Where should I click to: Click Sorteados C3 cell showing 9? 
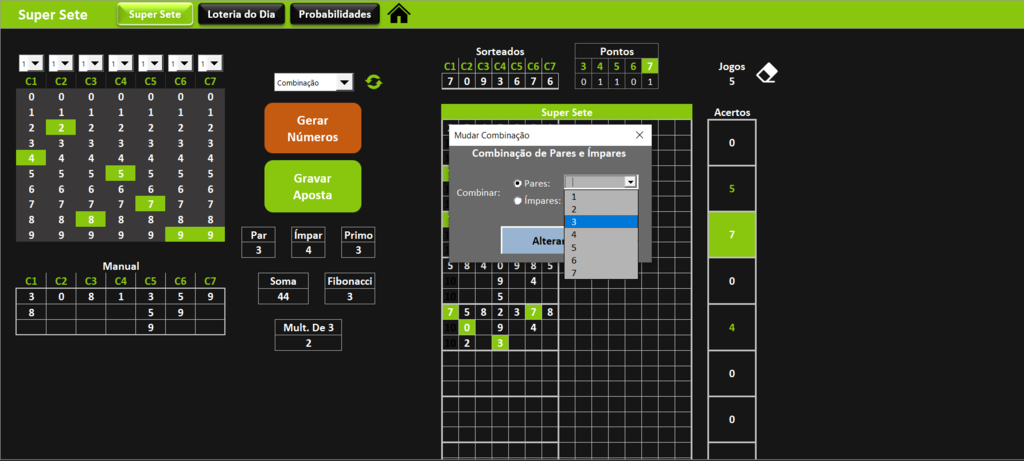tap(483, 82)
